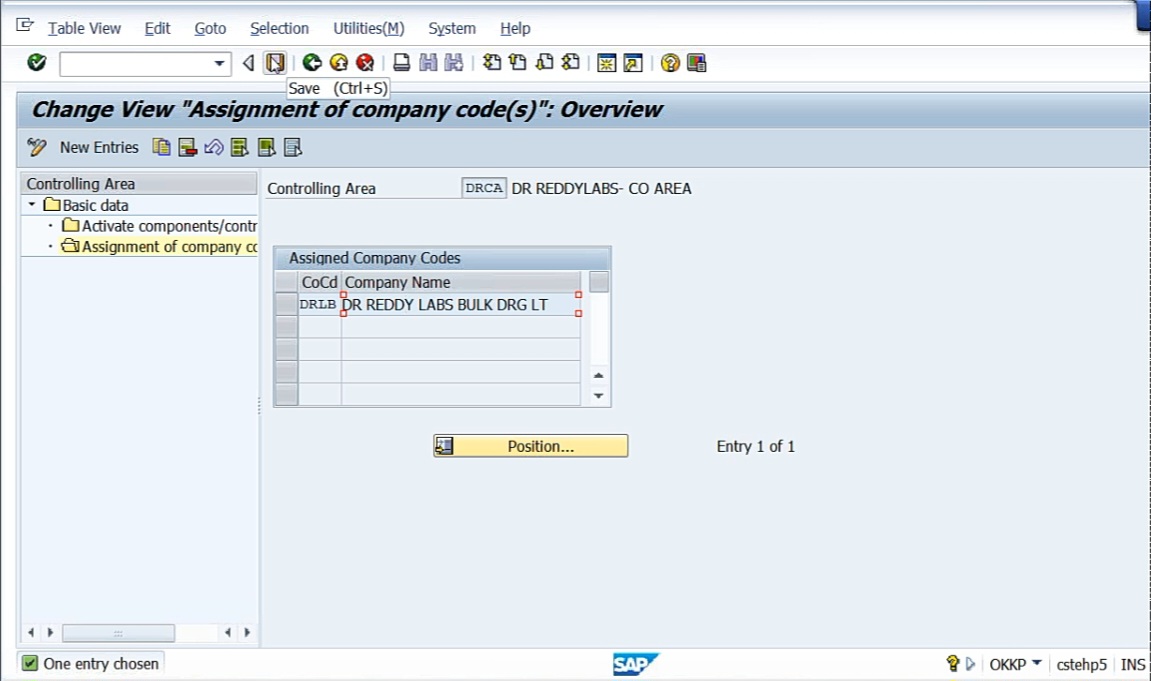Click the Undo Change icon

[214, 148]
